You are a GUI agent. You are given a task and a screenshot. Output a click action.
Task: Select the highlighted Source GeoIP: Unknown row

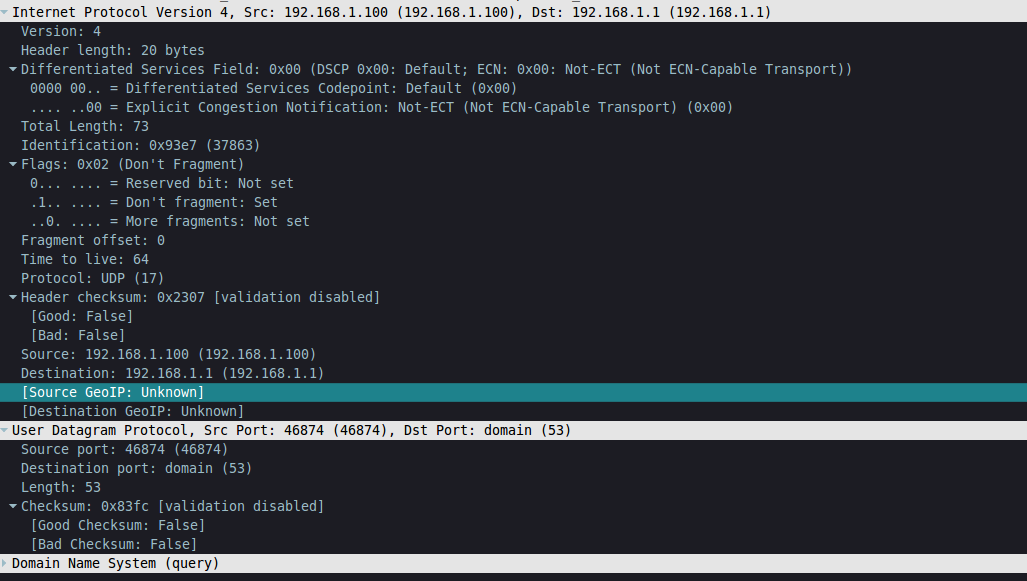pyautogui.click(x=514, y=392)
